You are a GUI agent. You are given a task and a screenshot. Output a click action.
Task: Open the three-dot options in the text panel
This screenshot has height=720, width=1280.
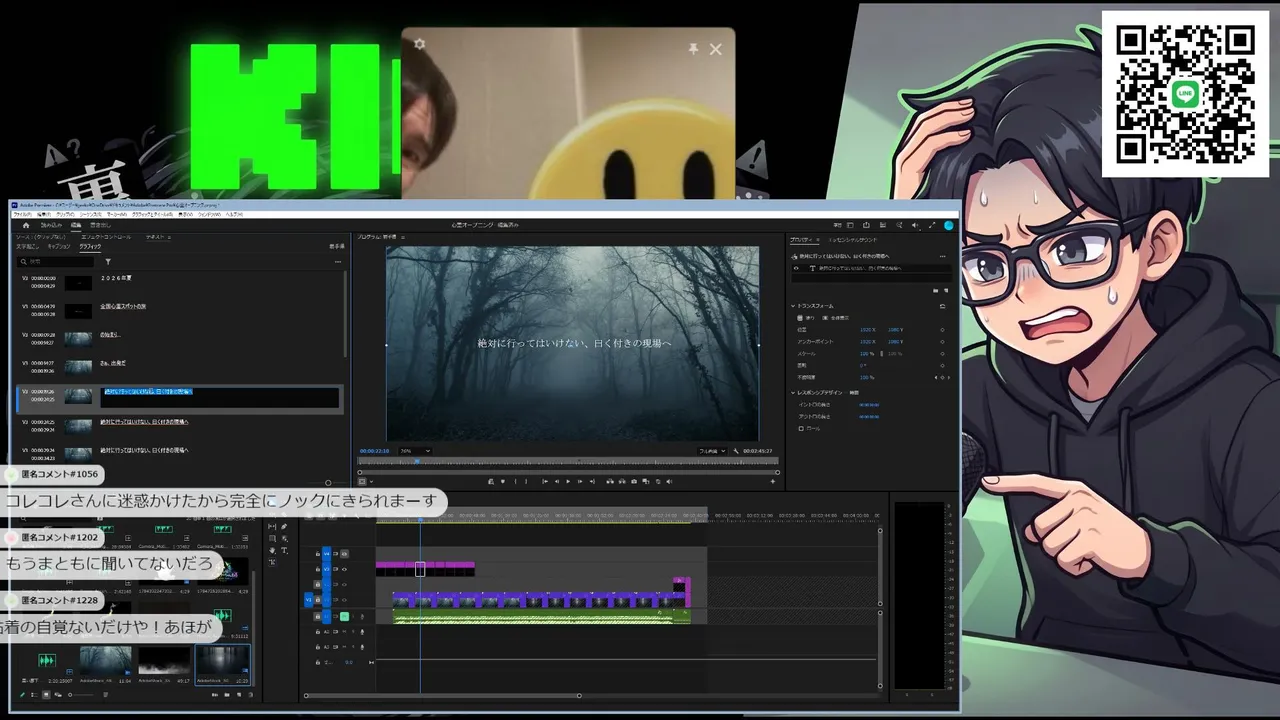(x=338, y=262)
